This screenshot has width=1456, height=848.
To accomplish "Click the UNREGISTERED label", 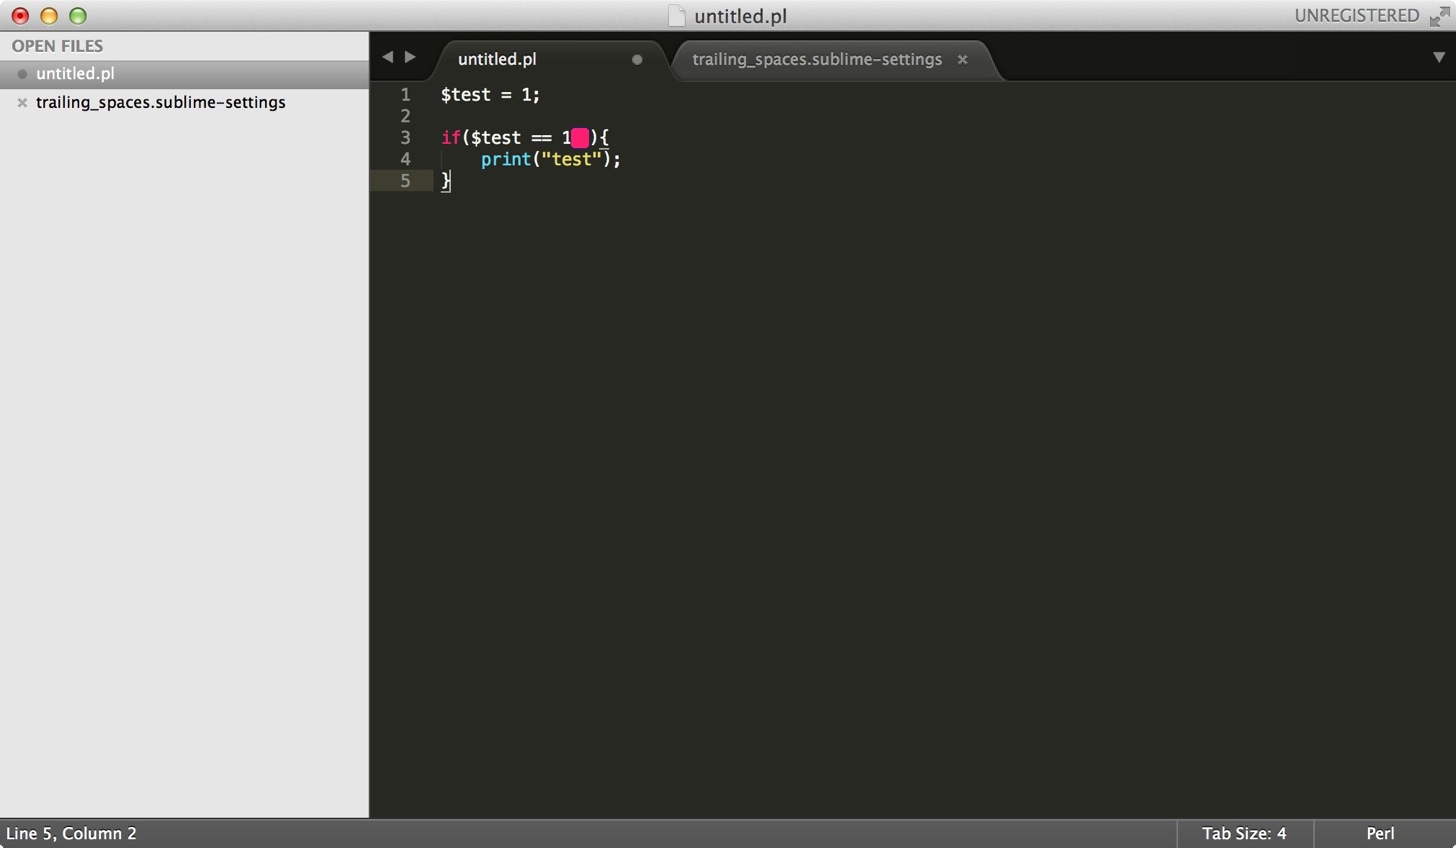I will tap(1357, 15).
